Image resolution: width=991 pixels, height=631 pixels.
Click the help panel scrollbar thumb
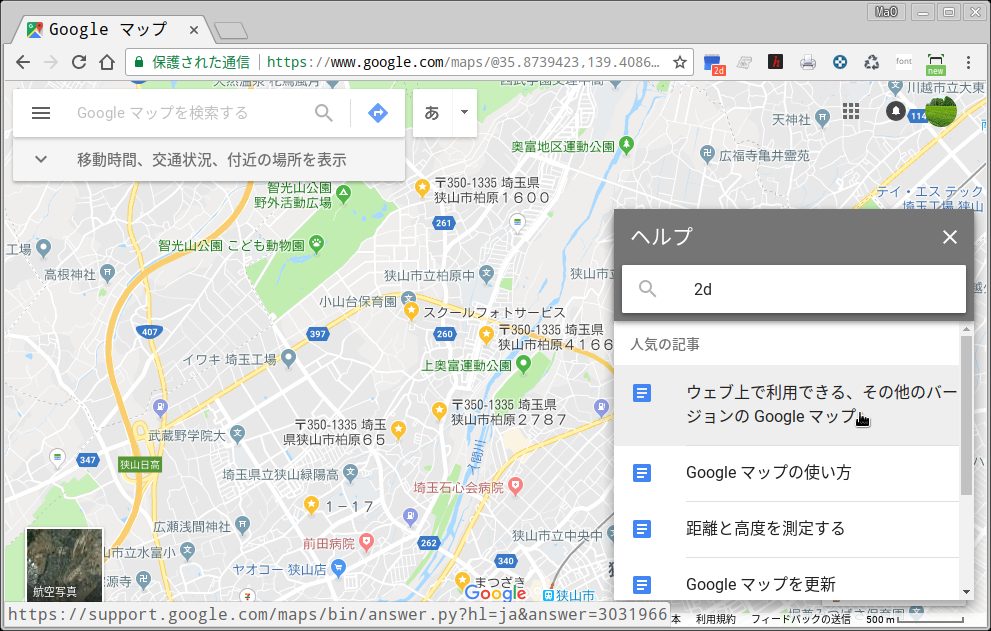[x=966, y=415]
